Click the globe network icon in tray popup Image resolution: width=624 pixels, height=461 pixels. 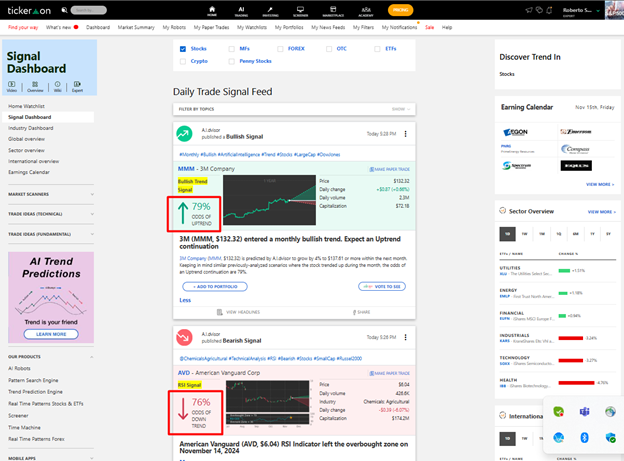coord(610,412)
